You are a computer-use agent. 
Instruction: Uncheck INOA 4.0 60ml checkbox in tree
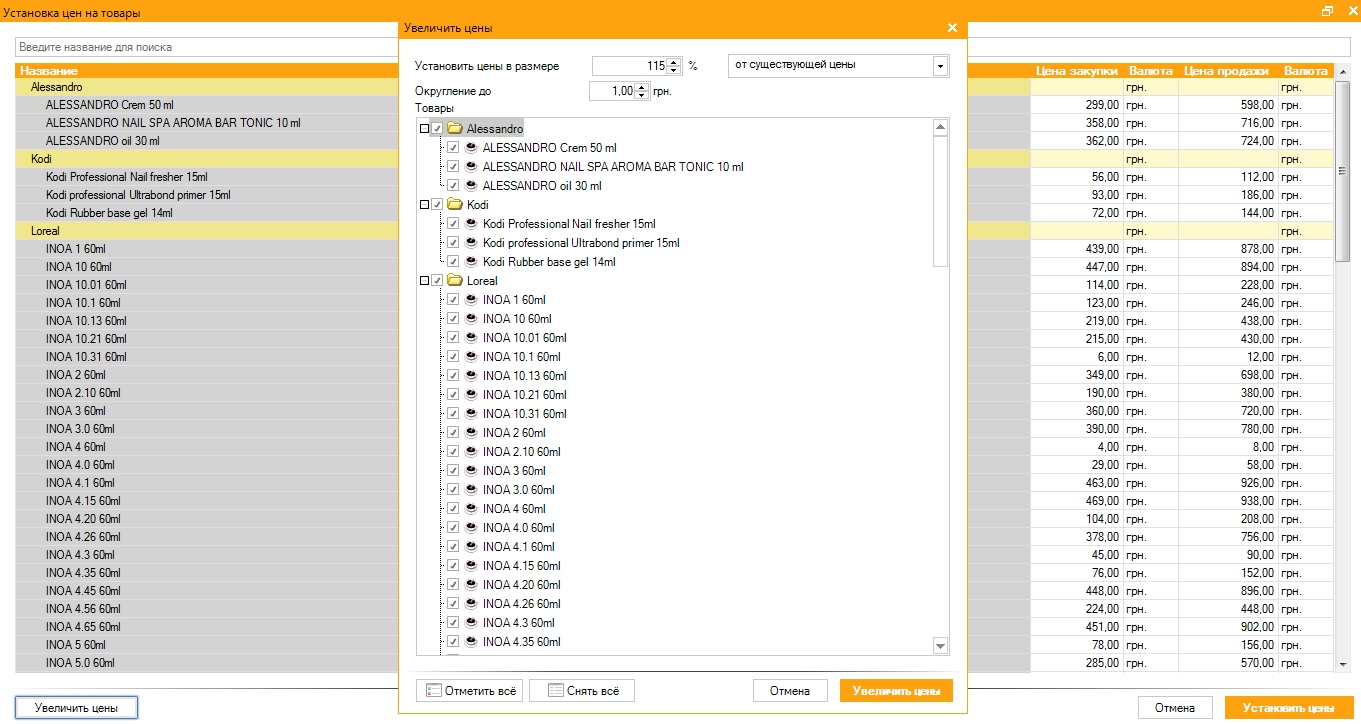coord(453,528)
